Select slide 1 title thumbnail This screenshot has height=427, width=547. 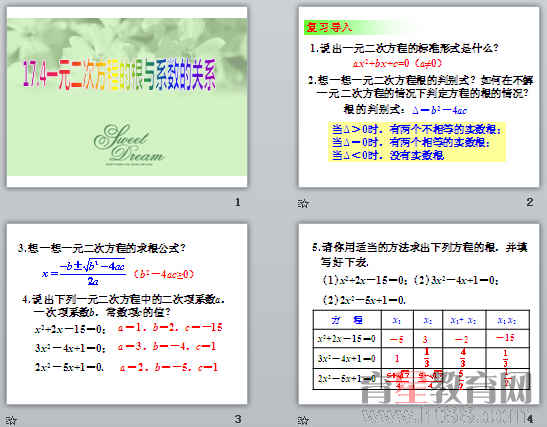(x=127, y=97)
